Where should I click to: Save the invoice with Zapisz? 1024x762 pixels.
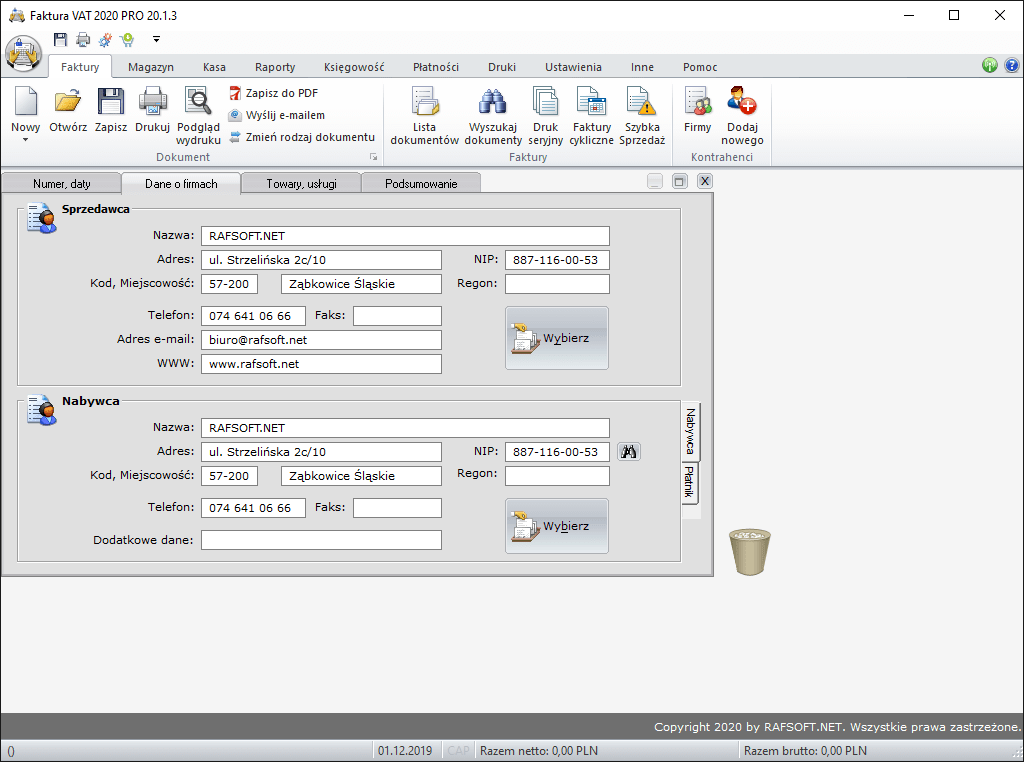click(111, 110)
